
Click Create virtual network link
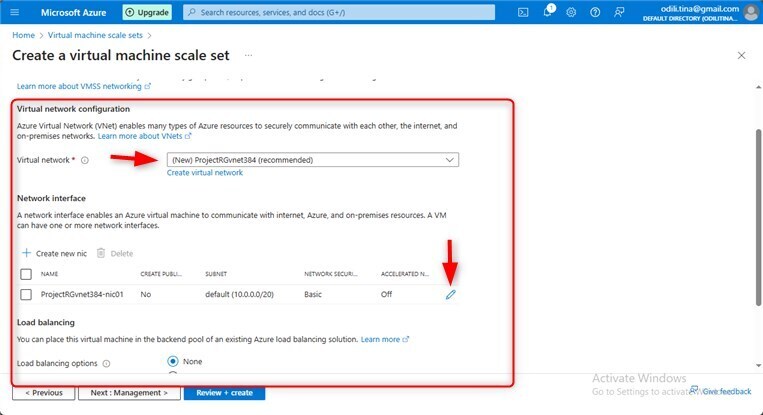coord(205,173)
